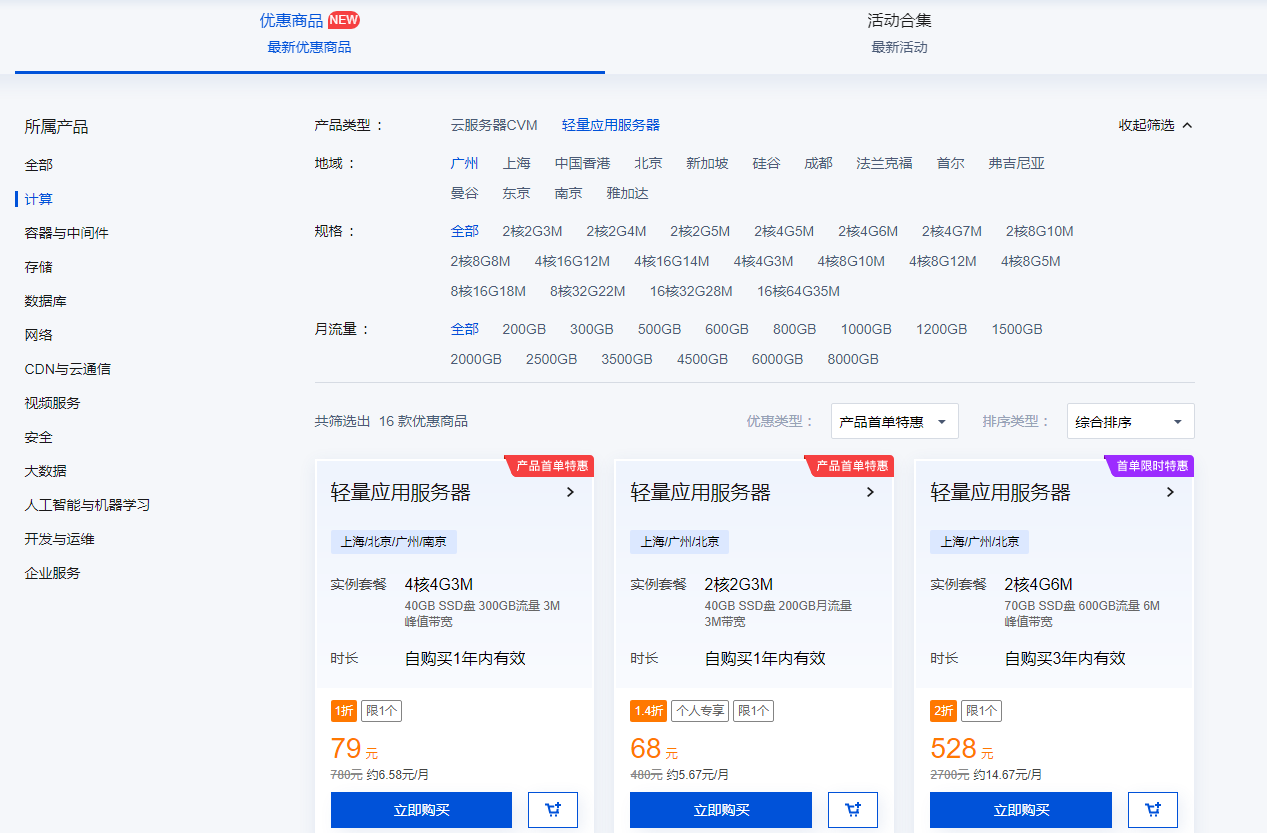Open the 排序类型 dropdown

[x=1130, y=422]
